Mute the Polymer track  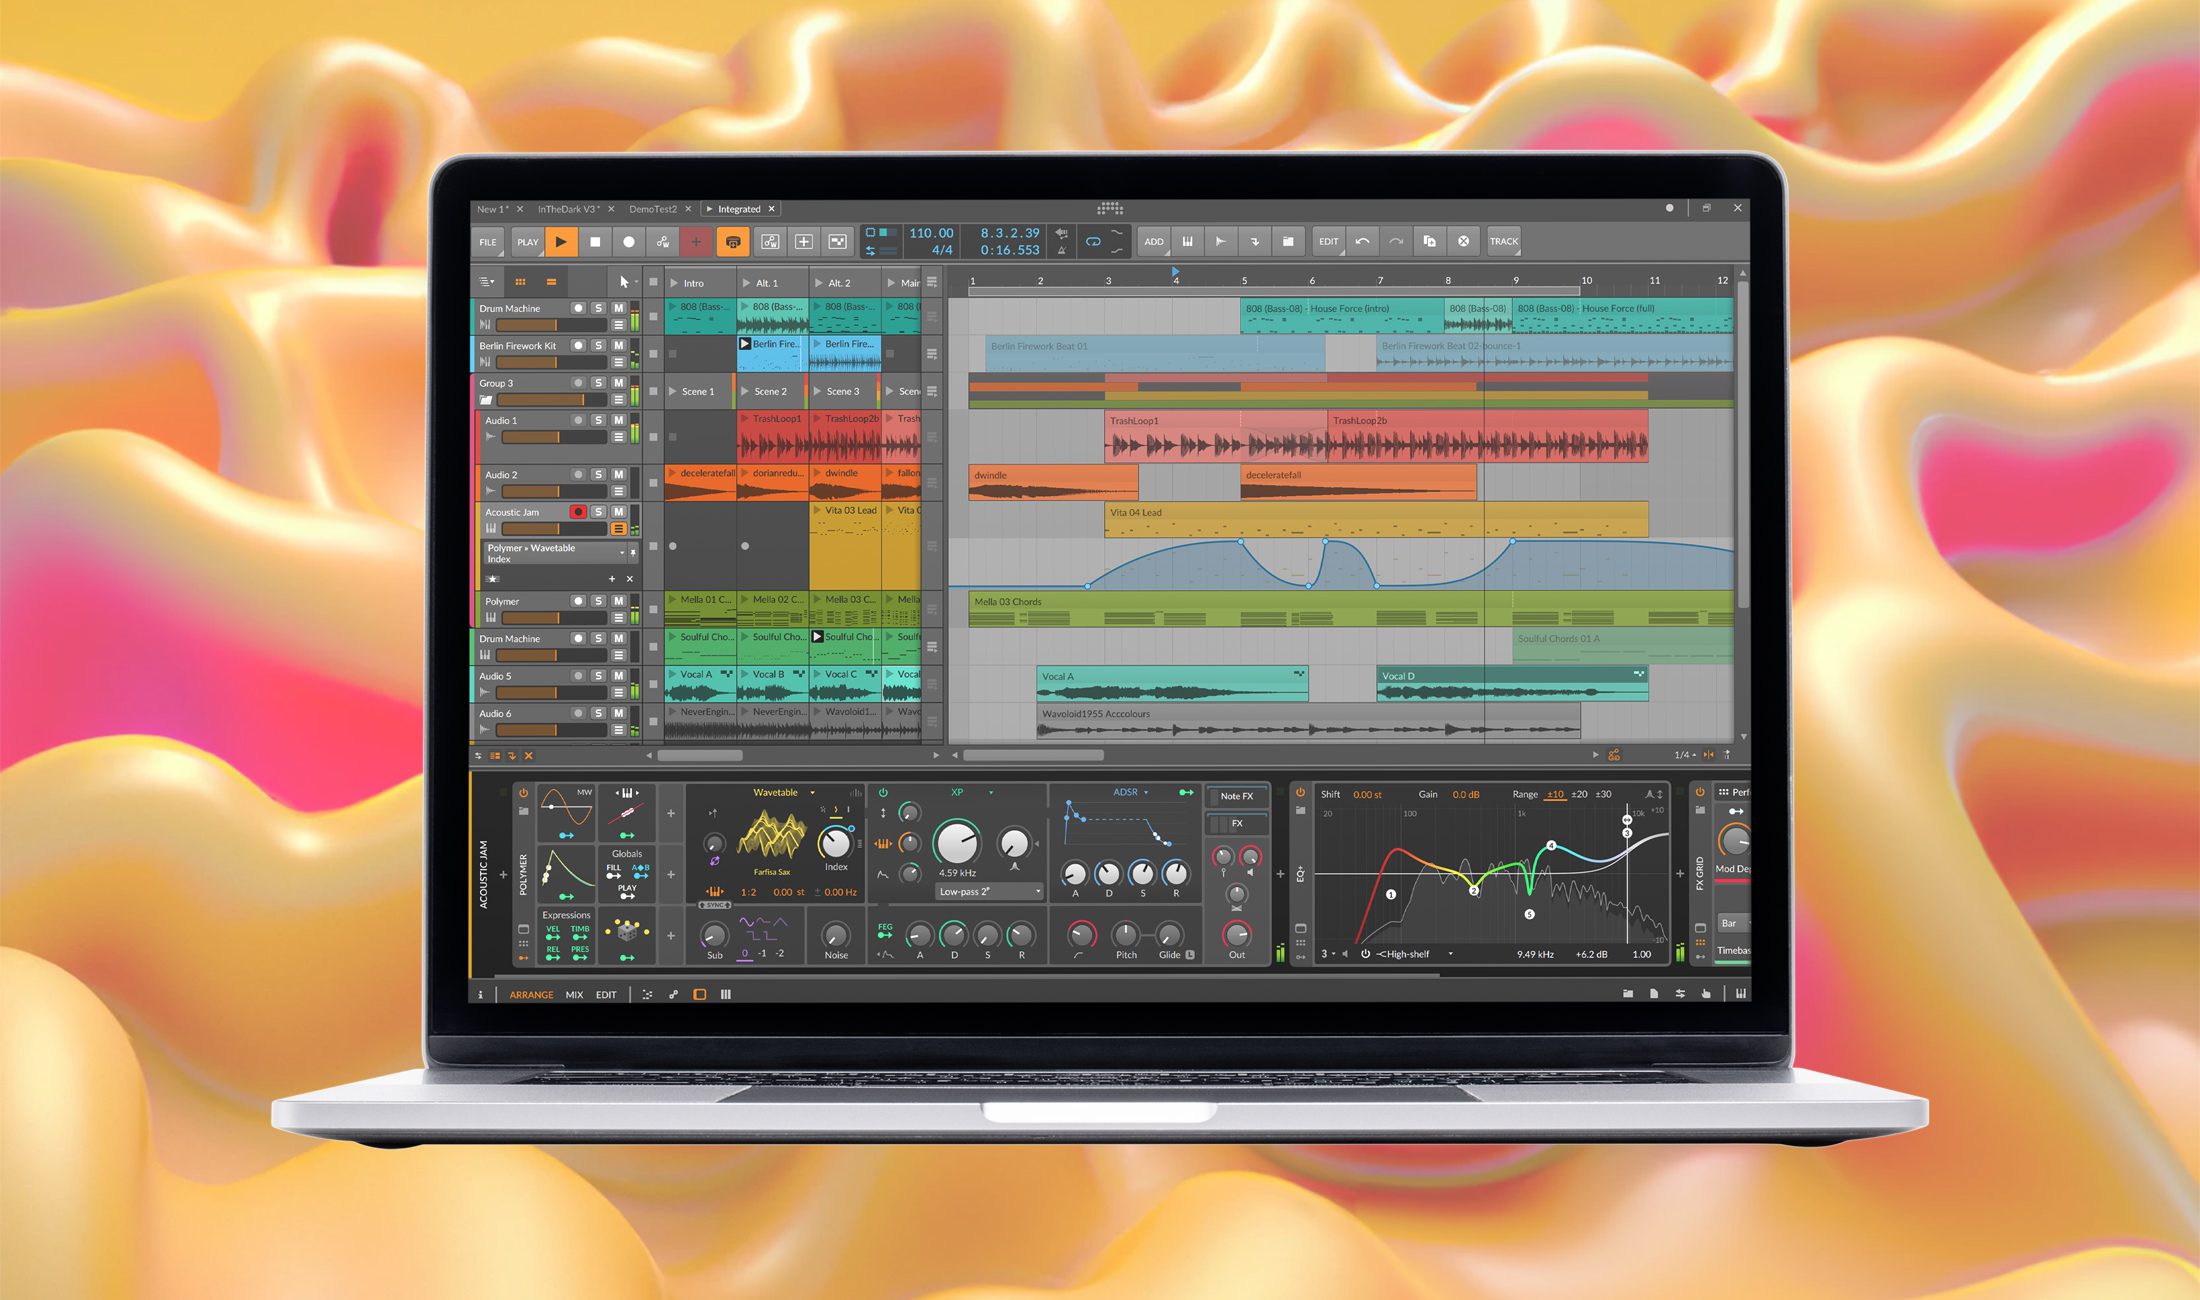[x=618, y=601]
